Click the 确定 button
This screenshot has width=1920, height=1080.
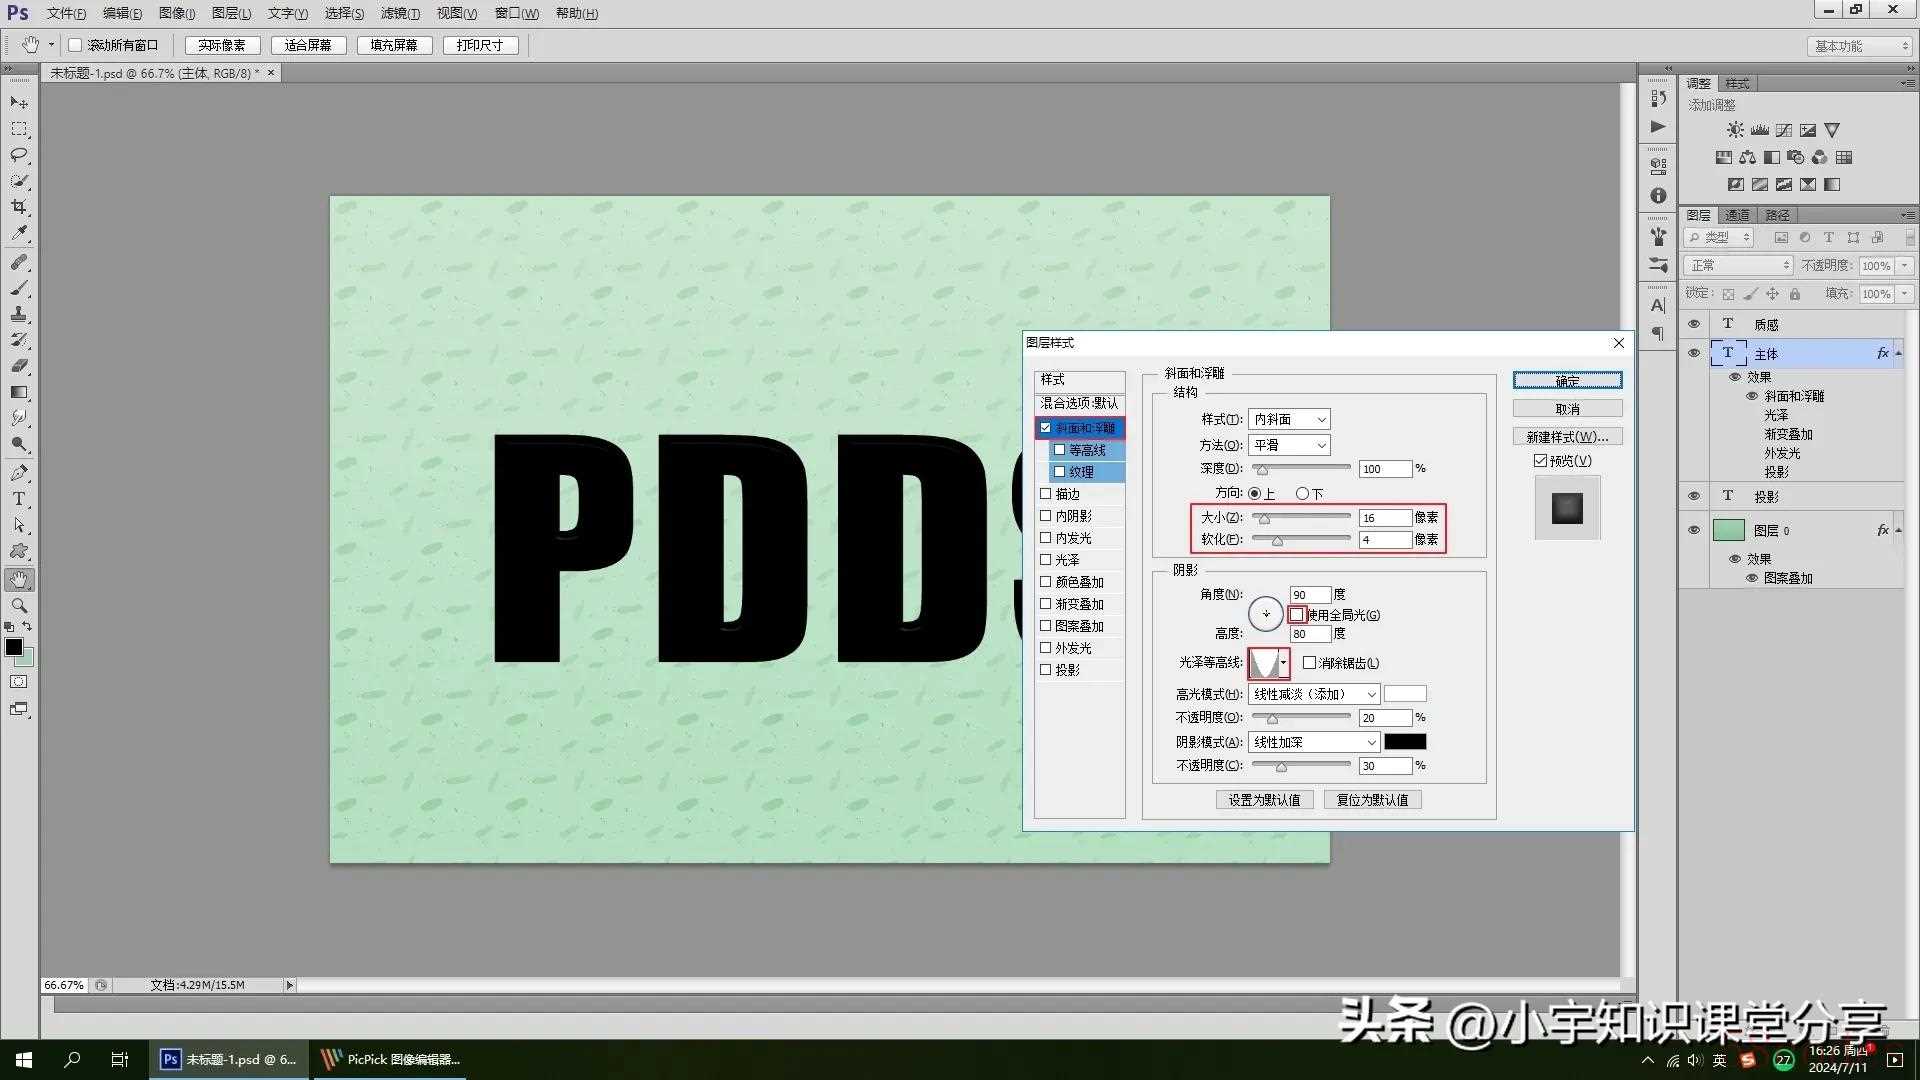click(x=1567, y=381)
